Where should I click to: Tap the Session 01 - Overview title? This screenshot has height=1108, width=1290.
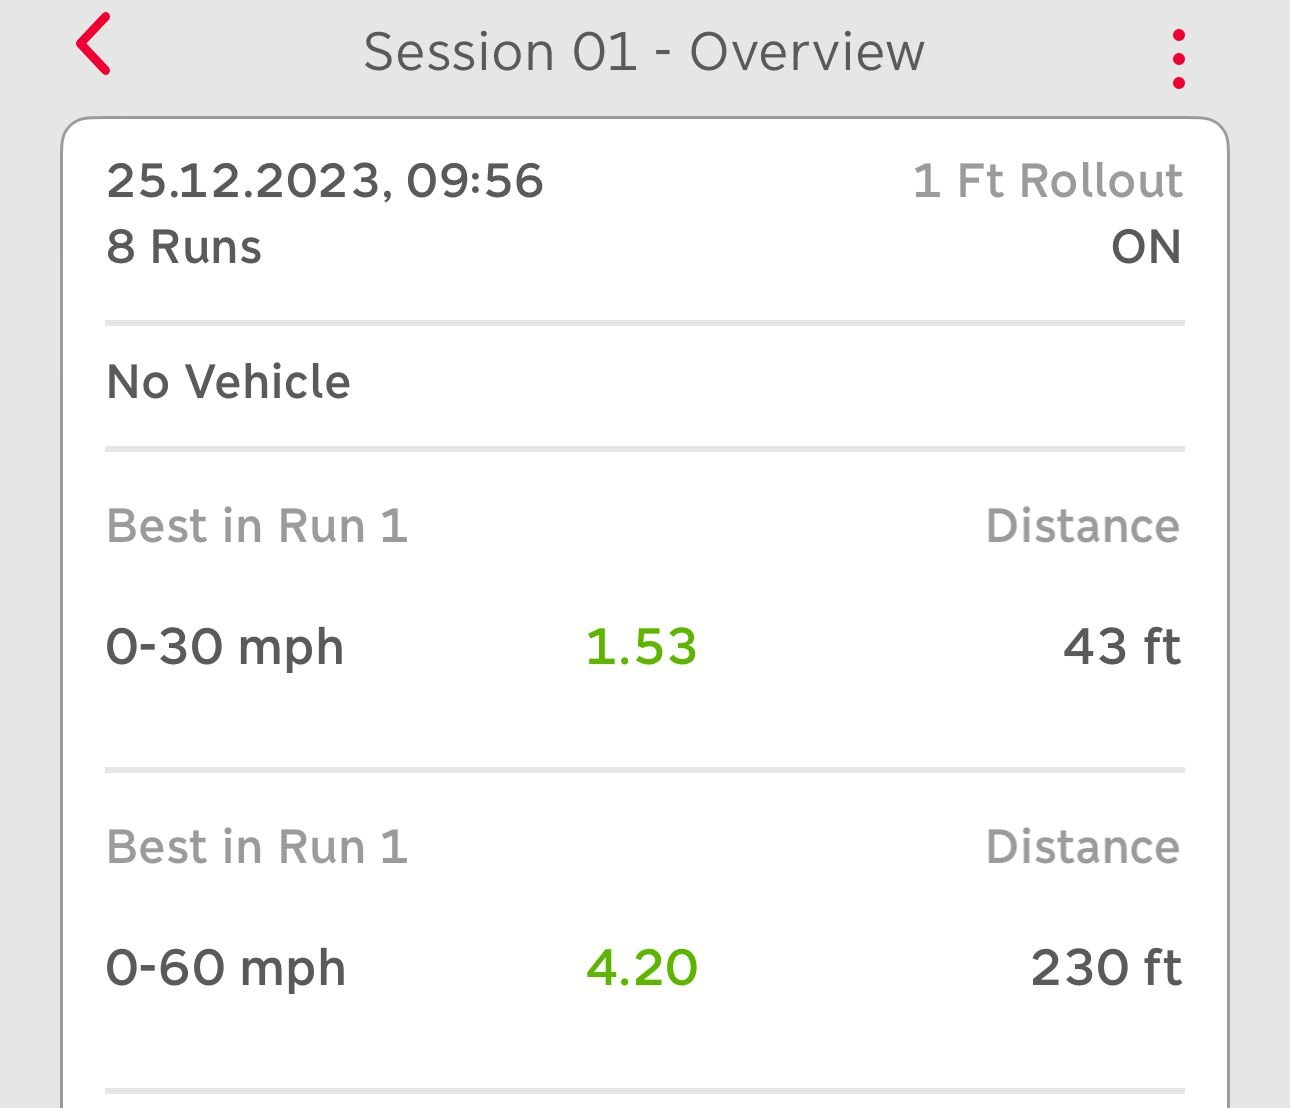[643, 52]
